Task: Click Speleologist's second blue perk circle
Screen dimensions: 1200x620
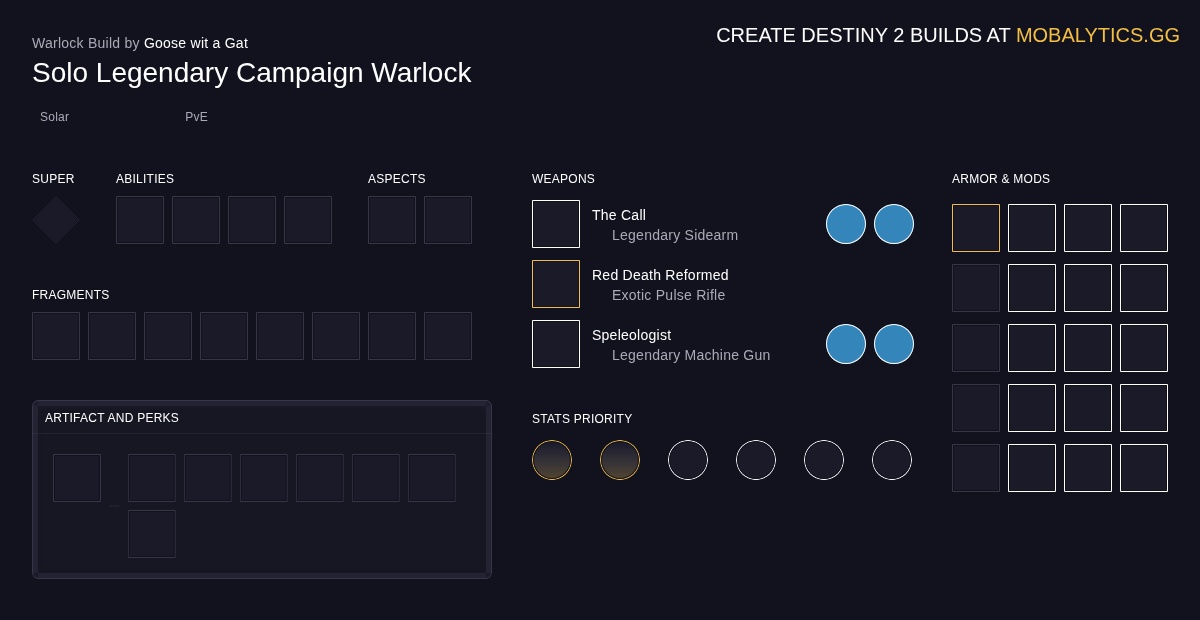Action: coord(894,344)
